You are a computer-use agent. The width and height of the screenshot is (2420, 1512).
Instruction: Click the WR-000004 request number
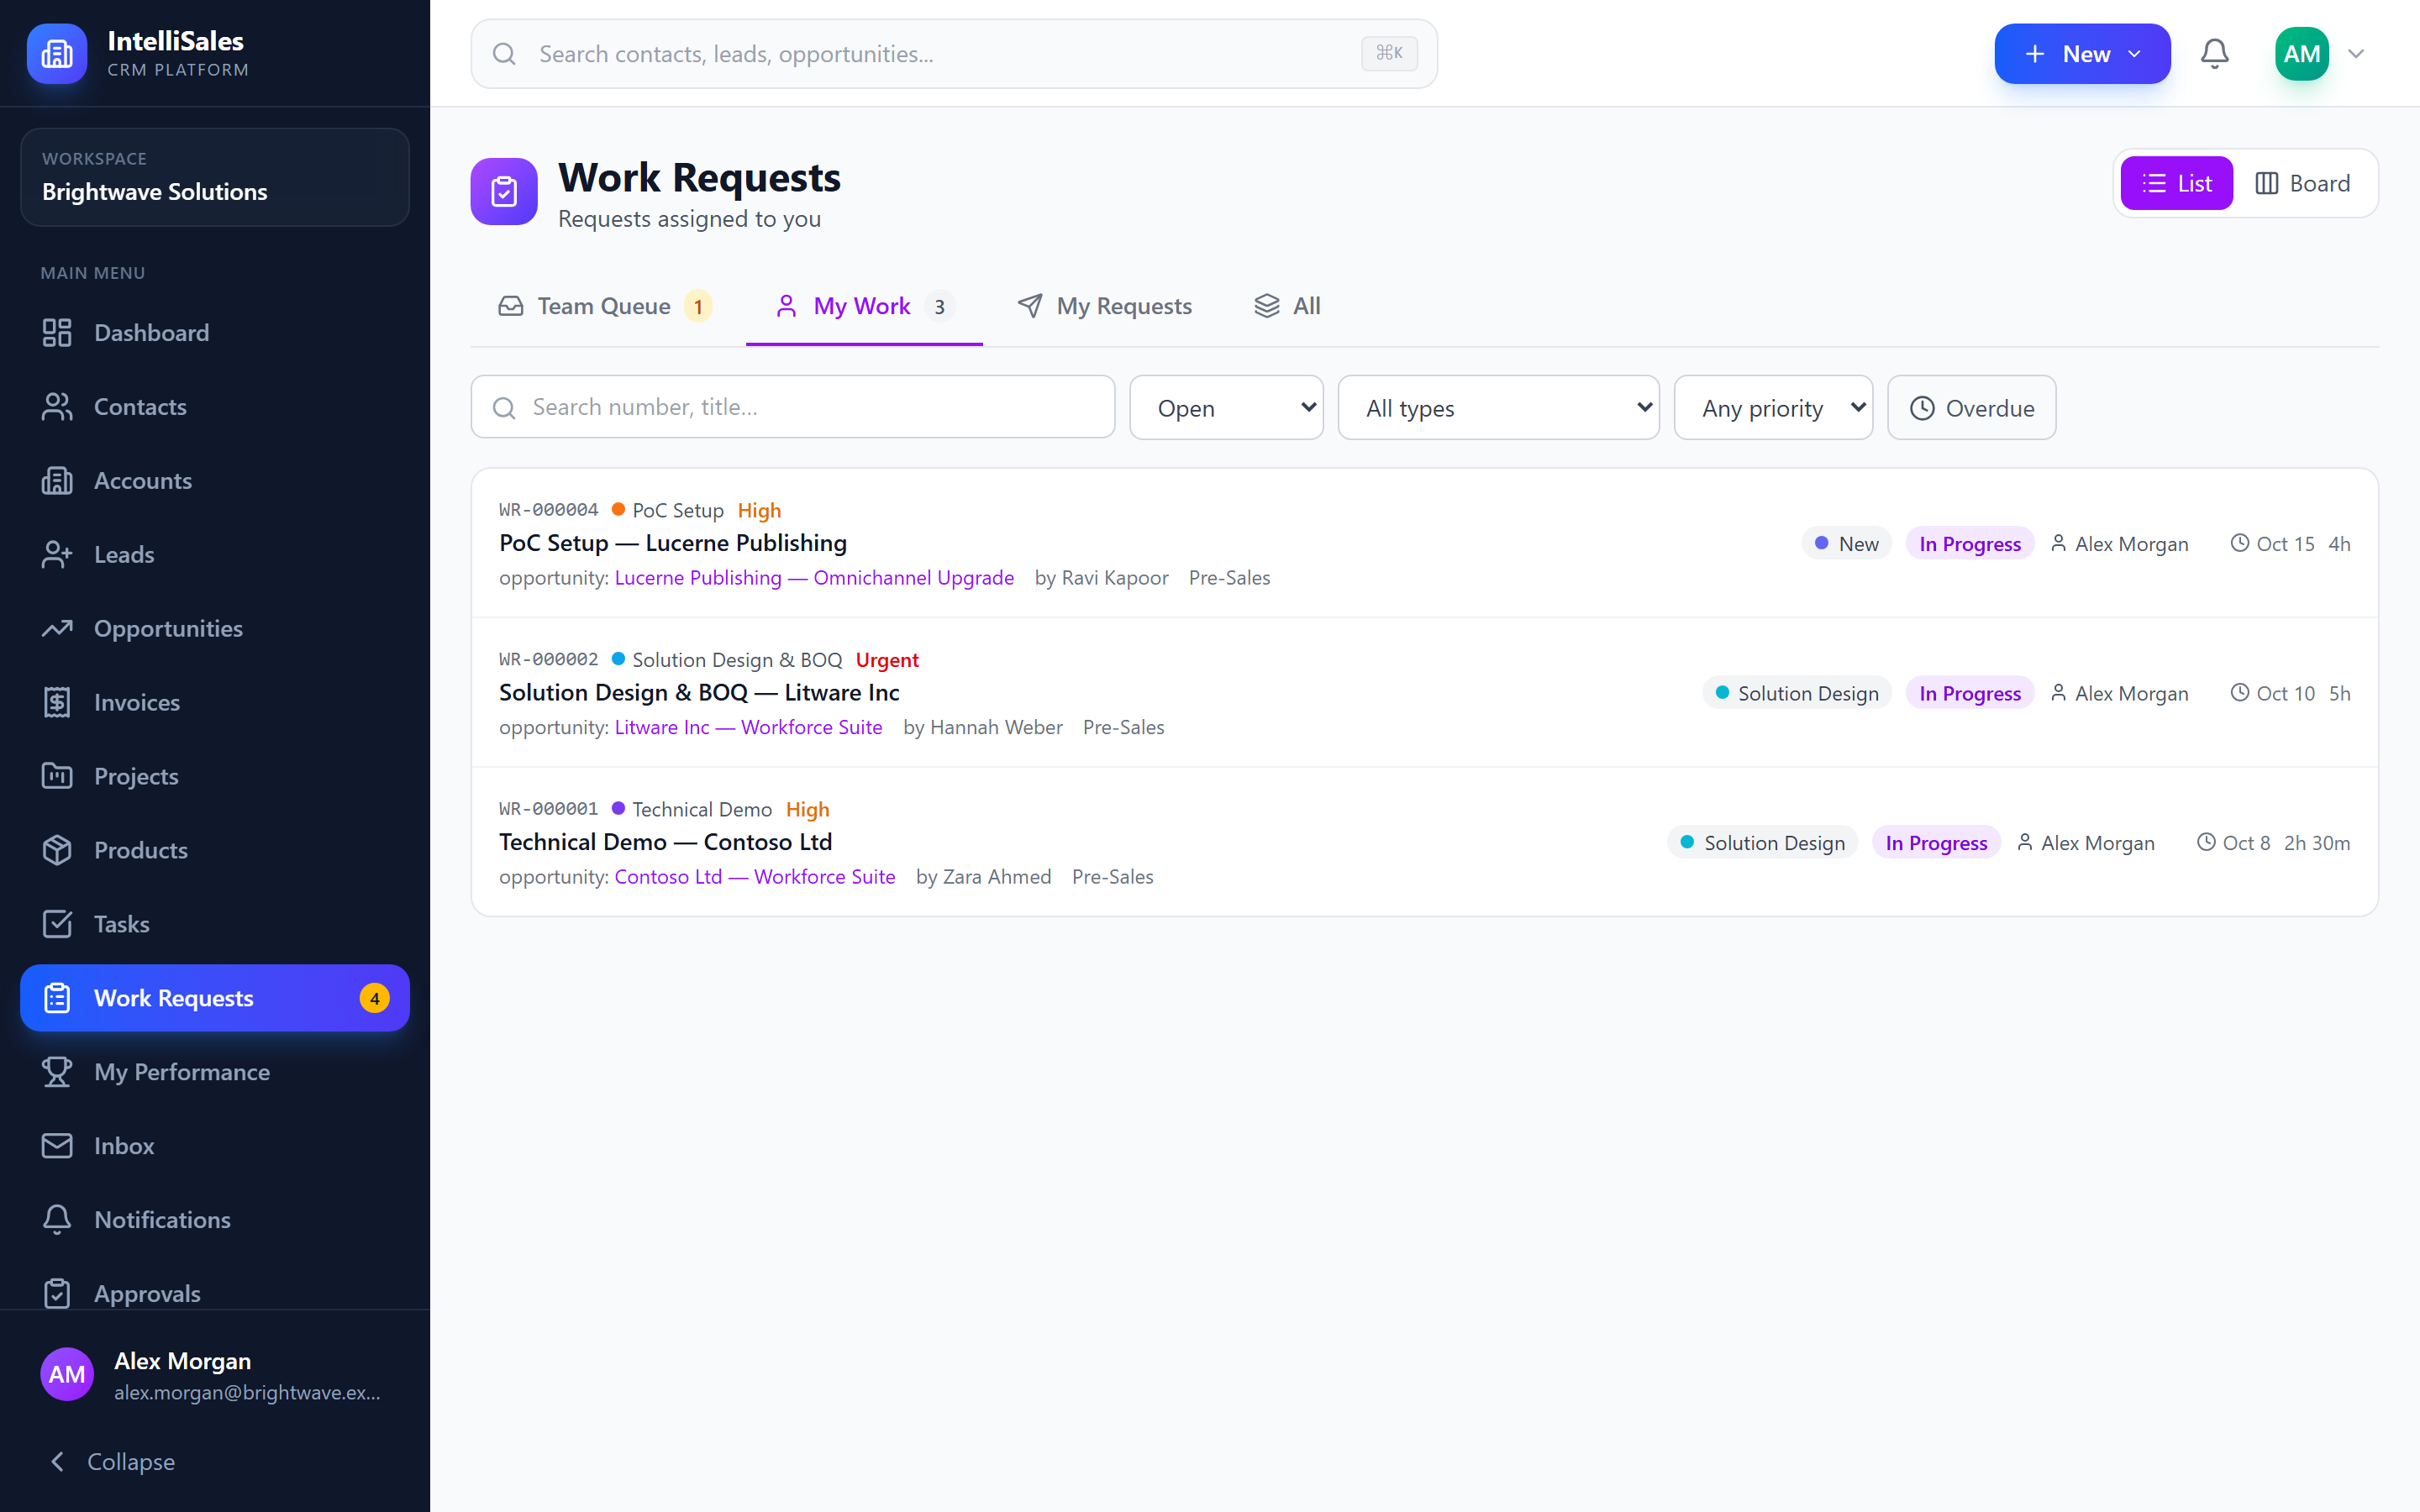[549, 510]
